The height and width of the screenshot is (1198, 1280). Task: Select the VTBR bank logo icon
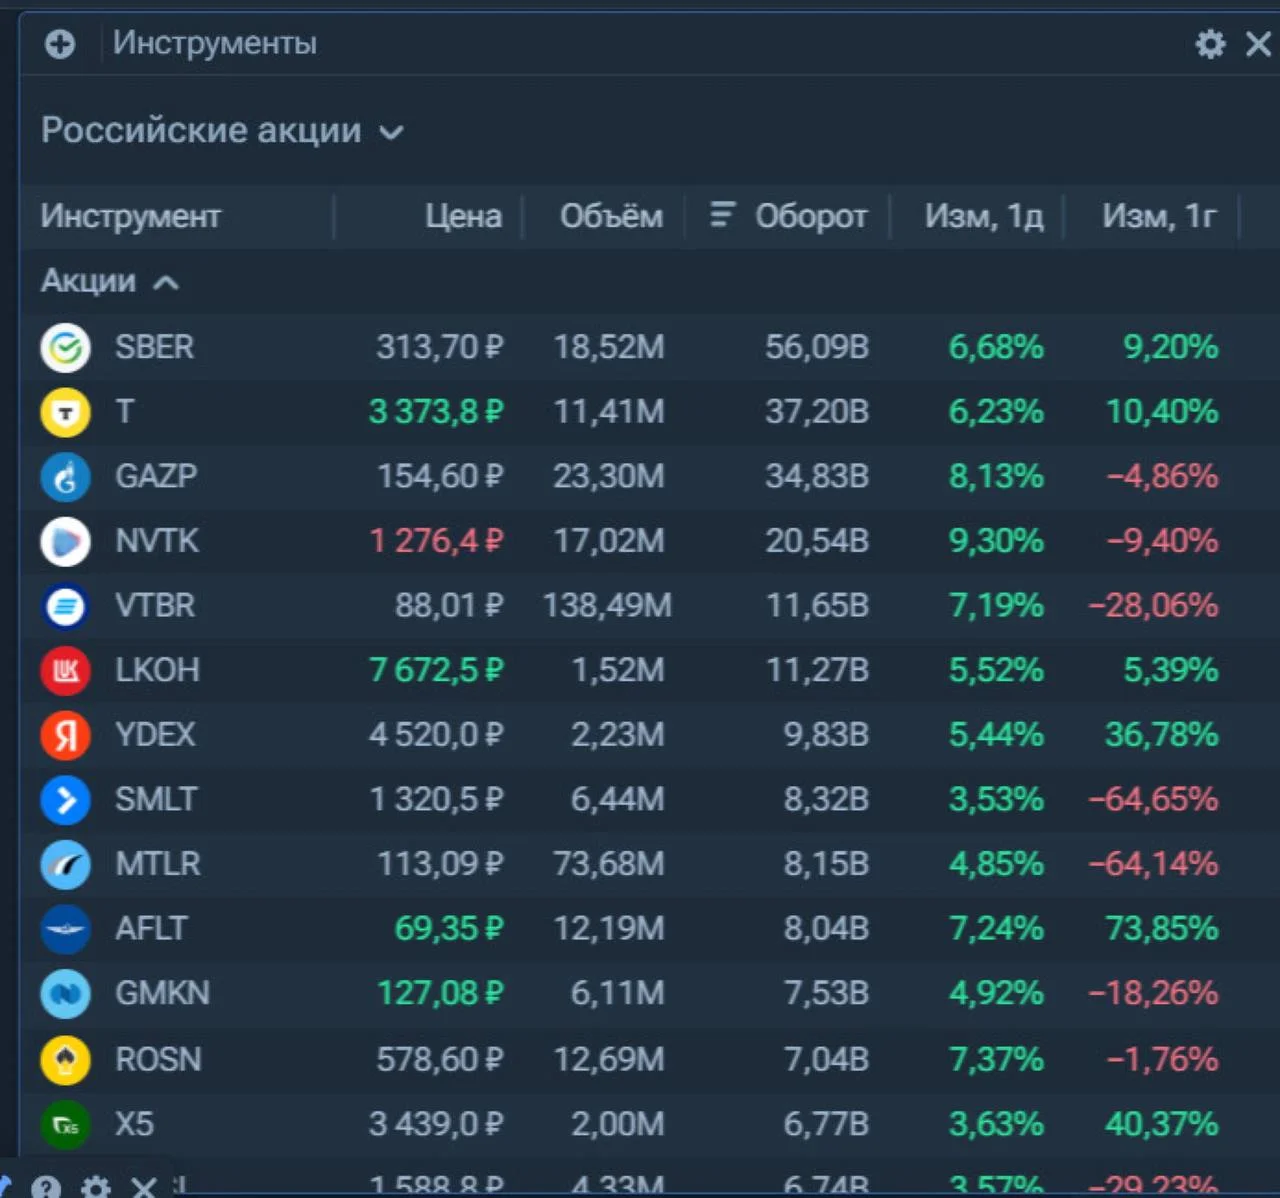coord(66,606)
